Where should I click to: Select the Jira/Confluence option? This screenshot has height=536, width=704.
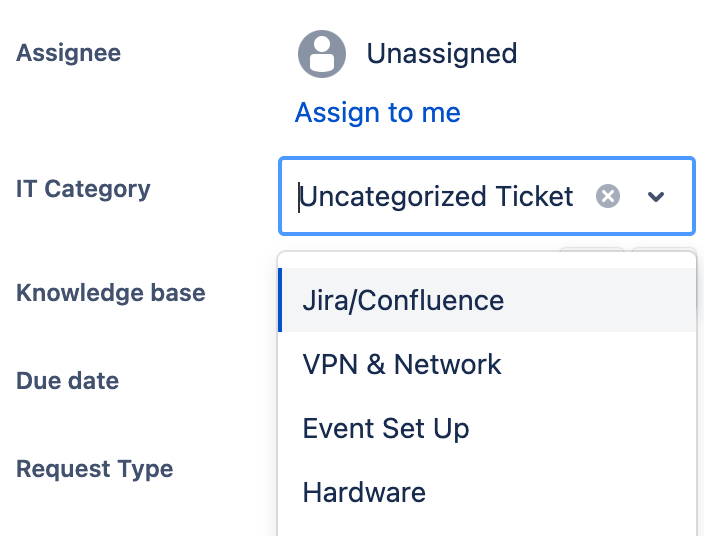pos(403,300)
